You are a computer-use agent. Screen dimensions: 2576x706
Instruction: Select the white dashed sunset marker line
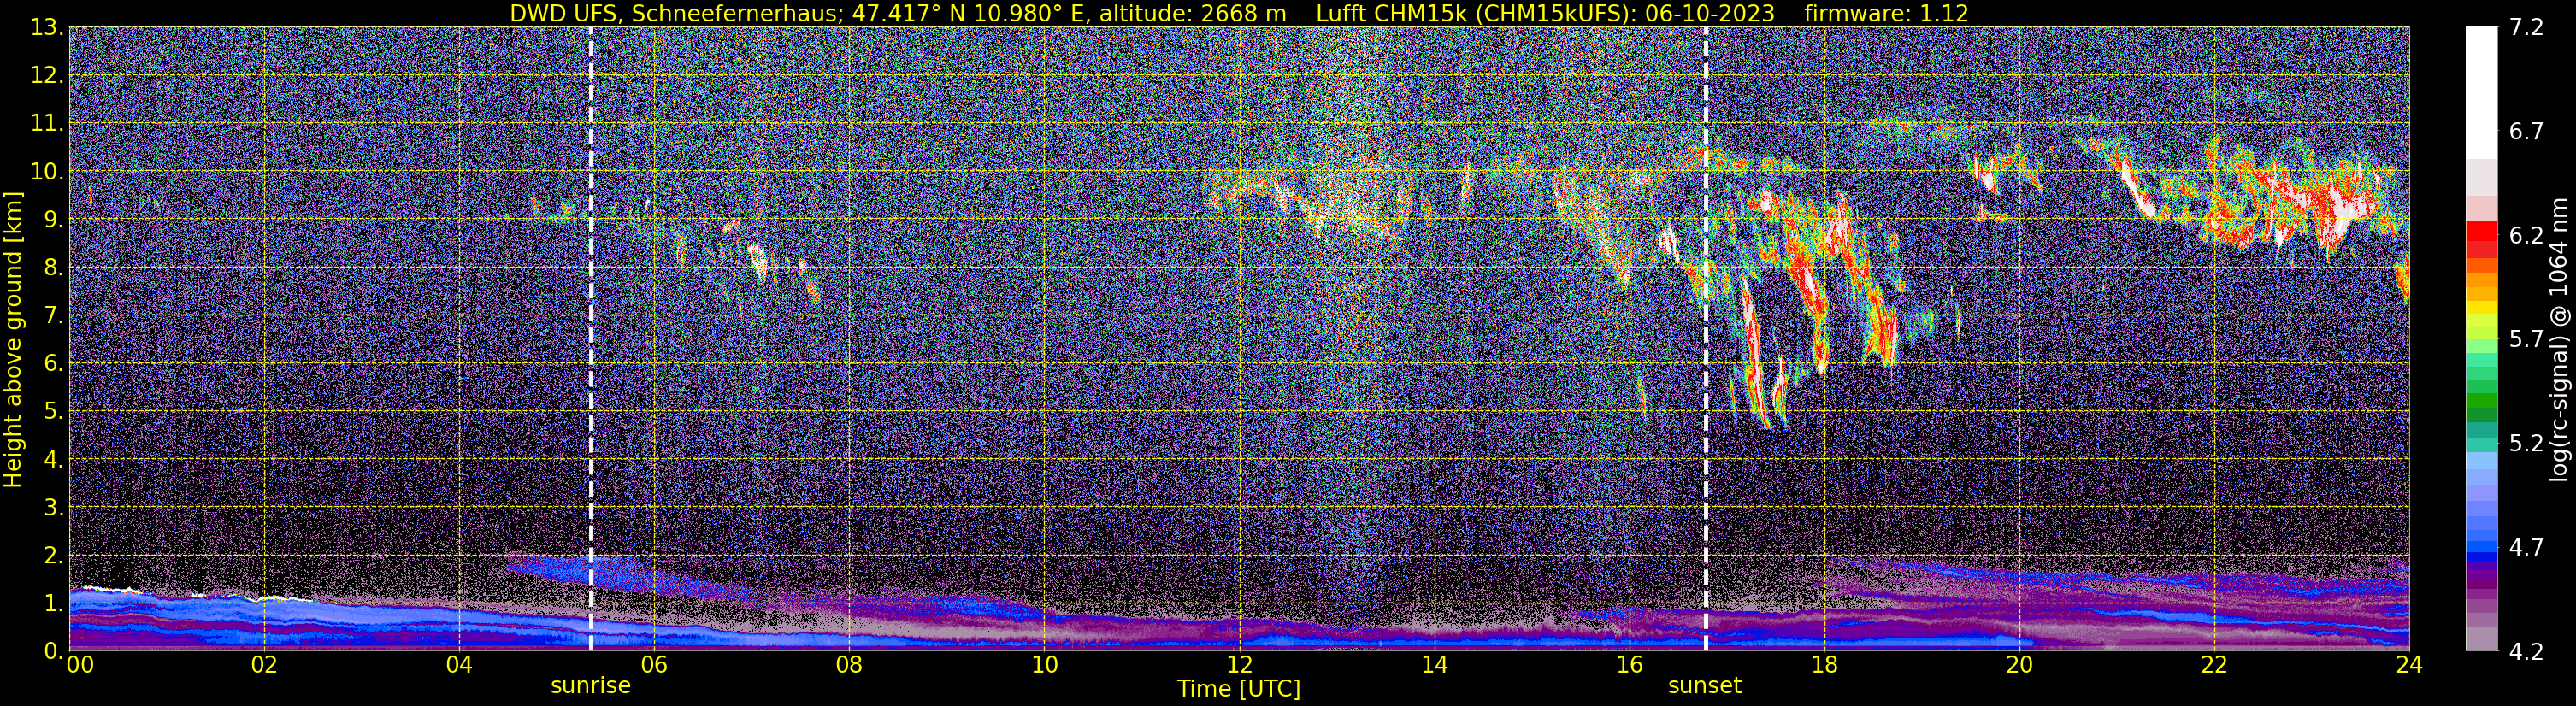click(x=1705, y=339)
